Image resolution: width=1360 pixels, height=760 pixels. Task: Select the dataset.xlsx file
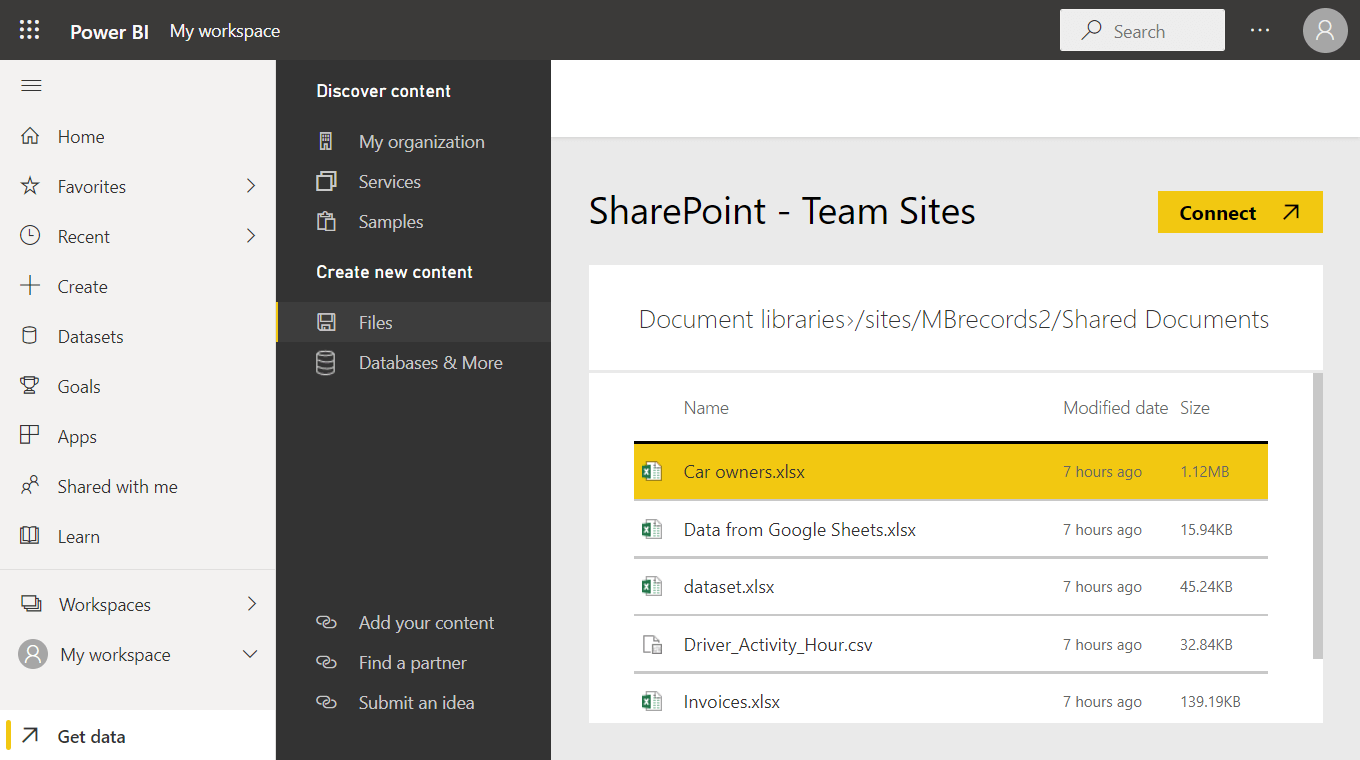951,586
